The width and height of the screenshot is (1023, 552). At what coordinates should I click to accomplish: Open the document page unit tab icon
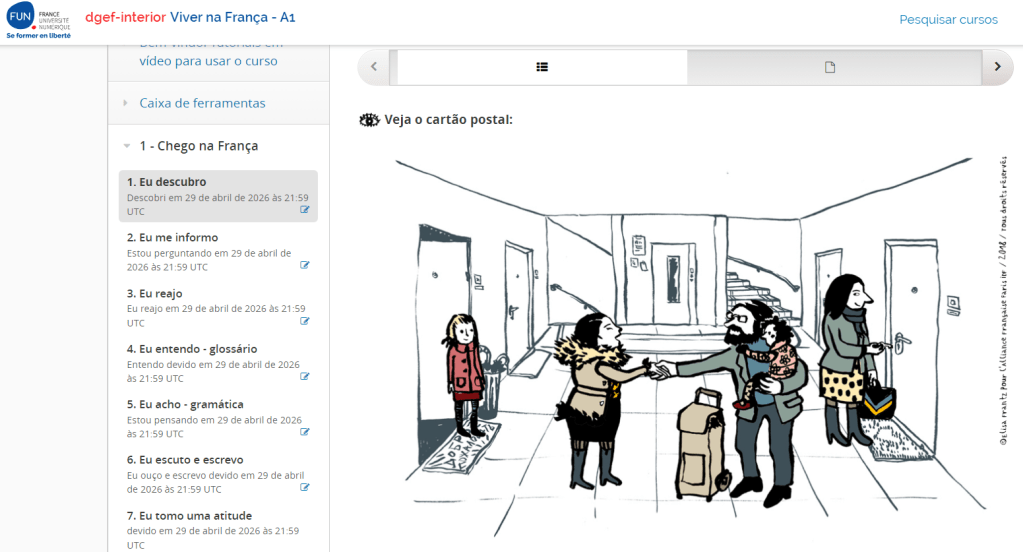pyautogui.click(x=830, y=67)
